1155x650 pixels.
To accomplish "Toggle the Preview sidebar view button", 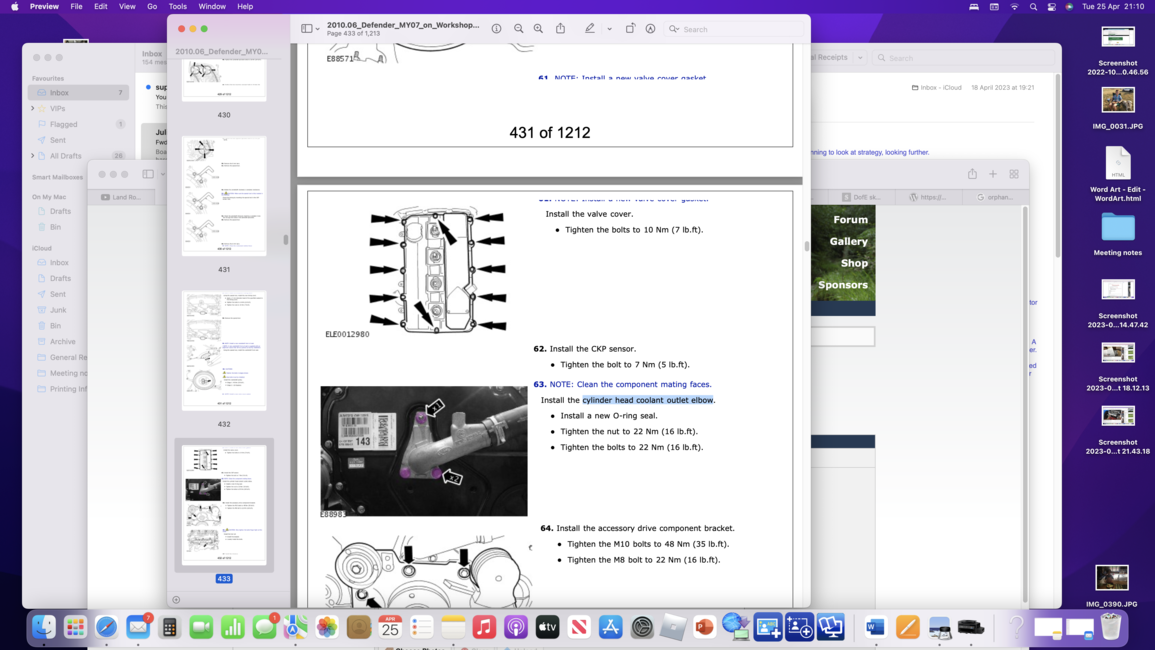I will 306,29.
